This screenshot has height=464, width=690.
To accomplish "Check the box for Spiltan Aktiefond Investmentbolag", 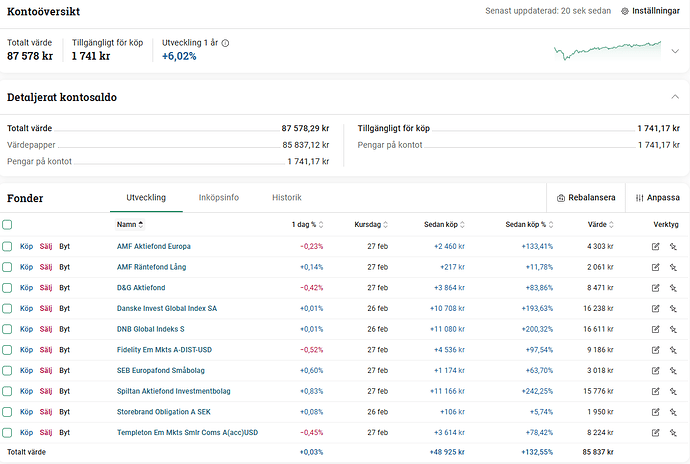I will 7,391.
